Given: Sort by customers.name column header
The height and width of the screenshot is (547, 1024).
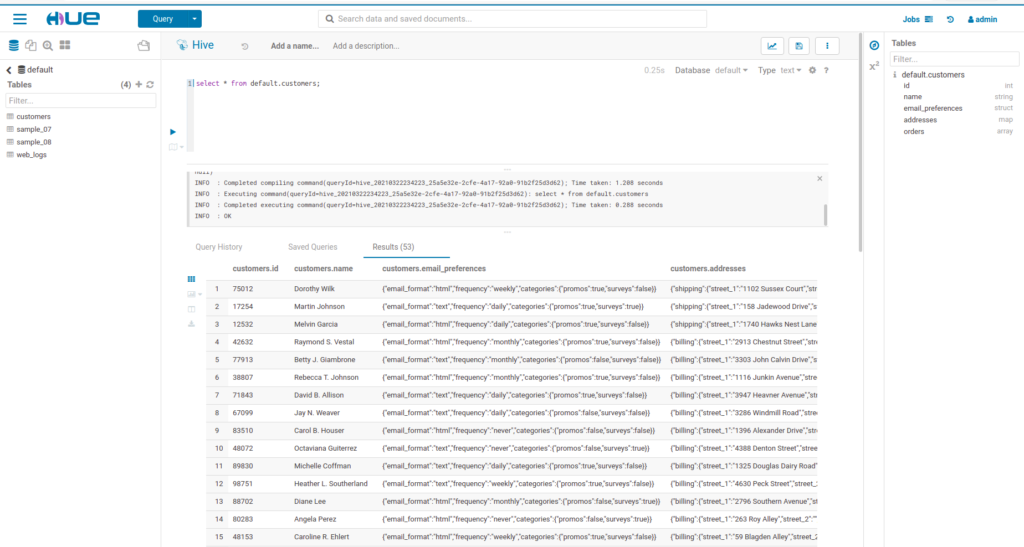Looking at the screenshot, I should click(323, 268).
